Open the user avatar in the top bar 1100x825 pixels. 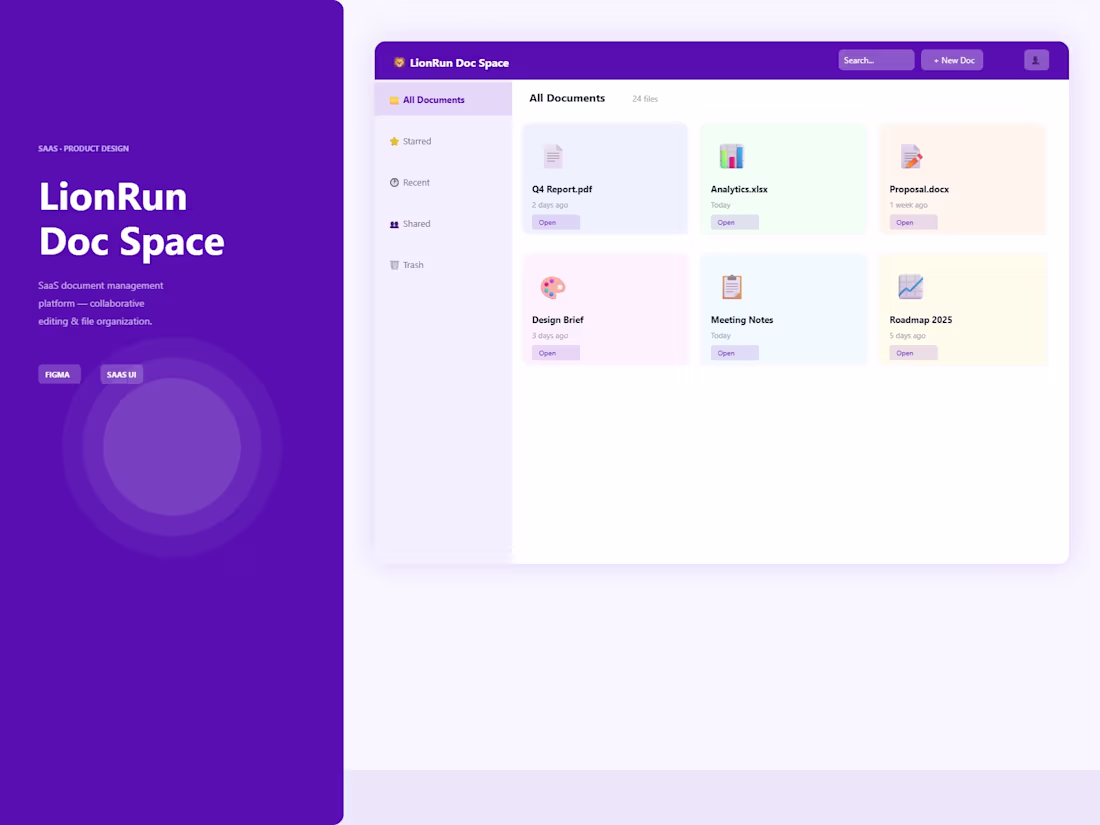(x=1036, y=60)
